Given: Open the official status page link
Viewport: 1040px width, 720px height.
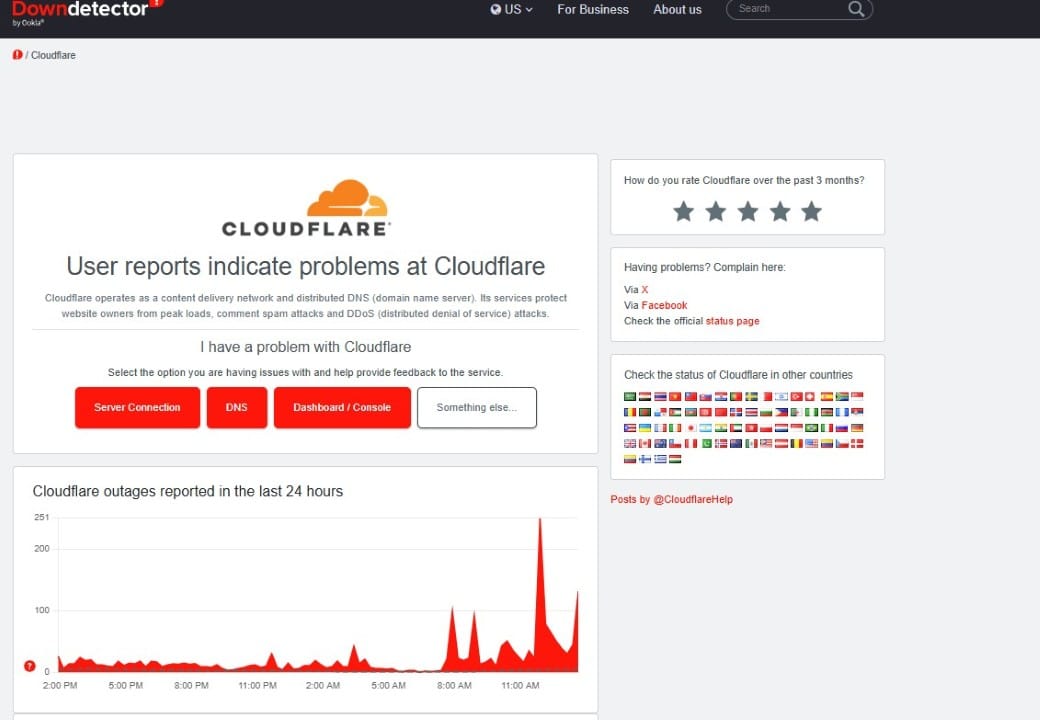Looking at the screenshot, I should tap(732, 321).
